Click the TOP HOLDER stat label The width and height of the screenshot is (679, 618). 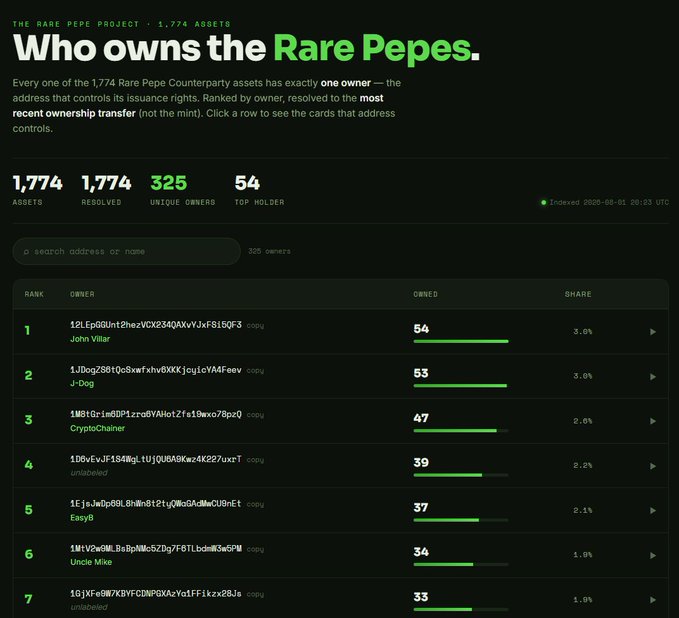259,202
